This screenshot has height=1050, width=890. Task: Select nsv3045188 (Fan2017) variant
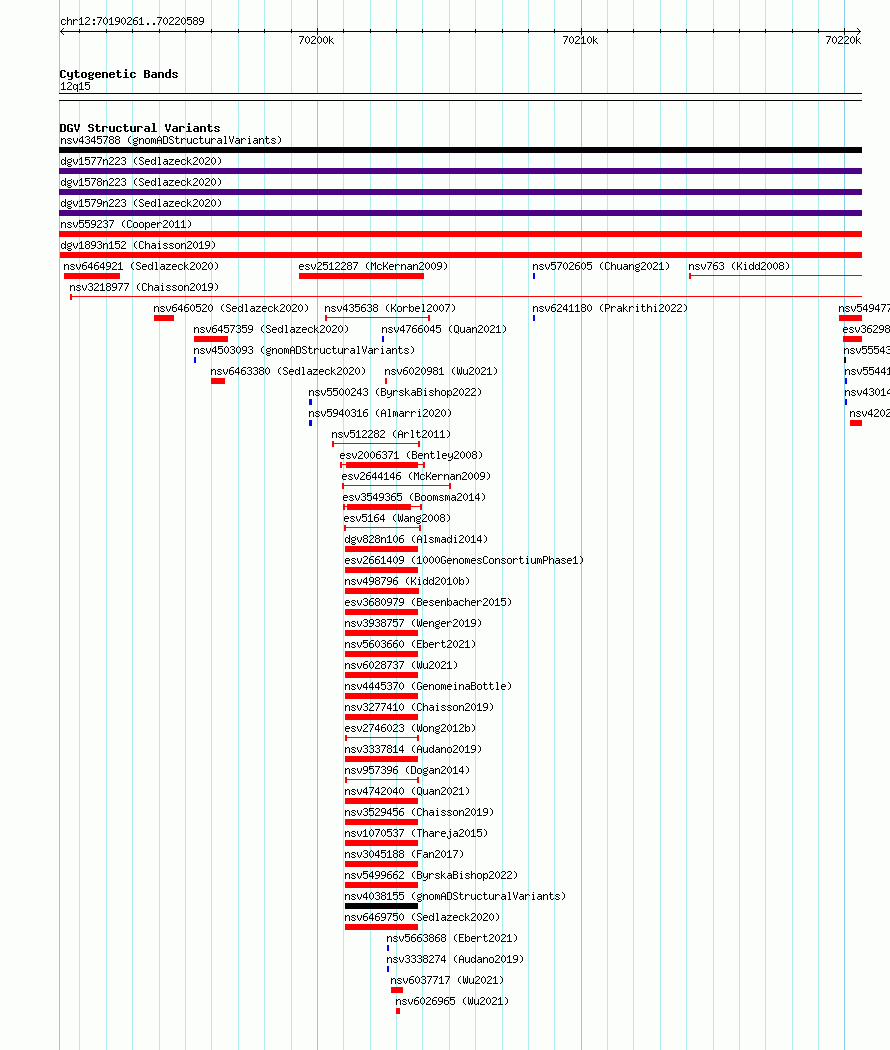(404, 854)
